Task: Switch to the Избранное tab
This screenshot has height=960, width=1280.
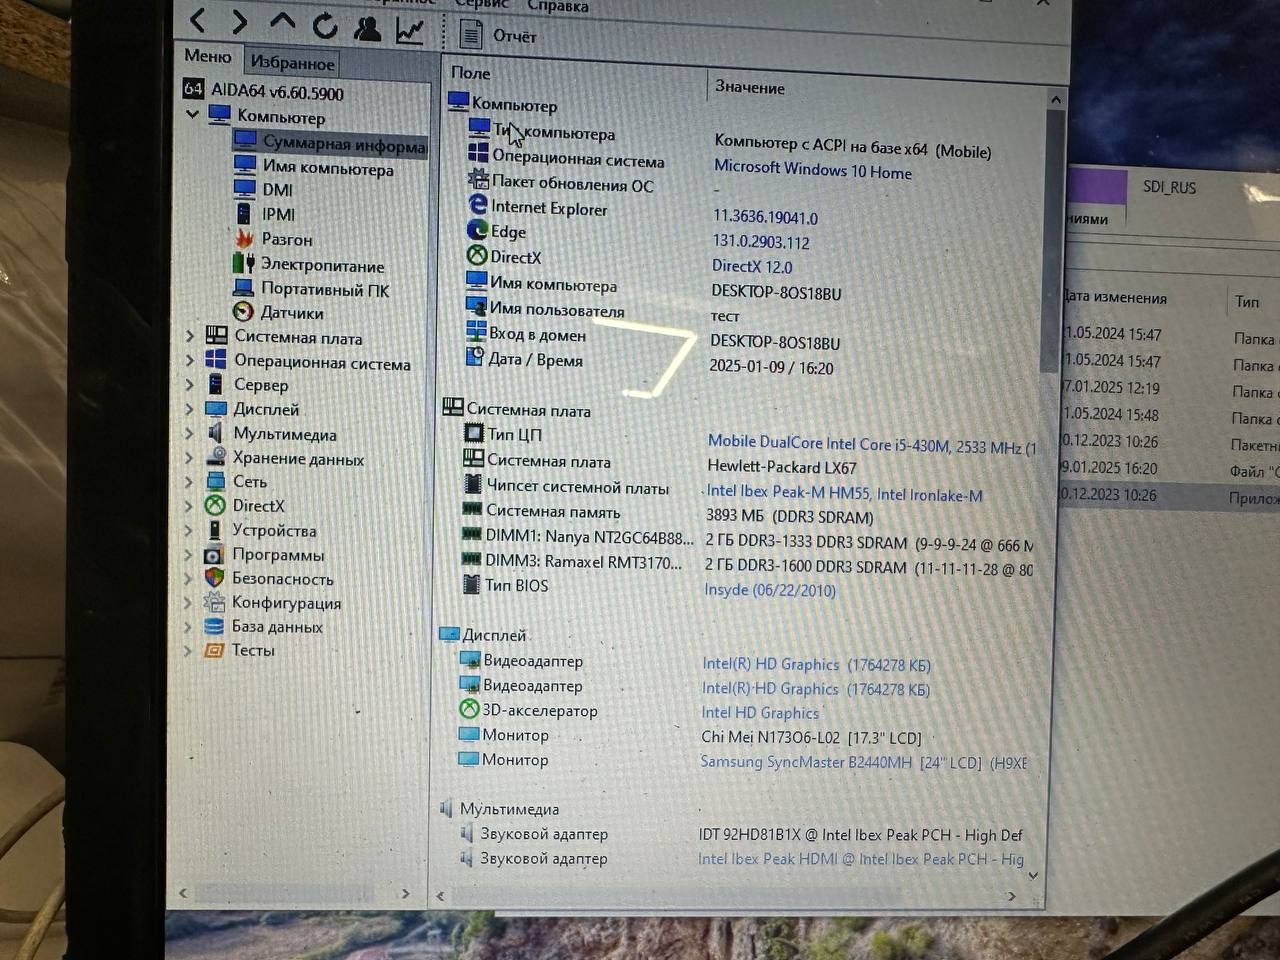Action: pos(292,63)
